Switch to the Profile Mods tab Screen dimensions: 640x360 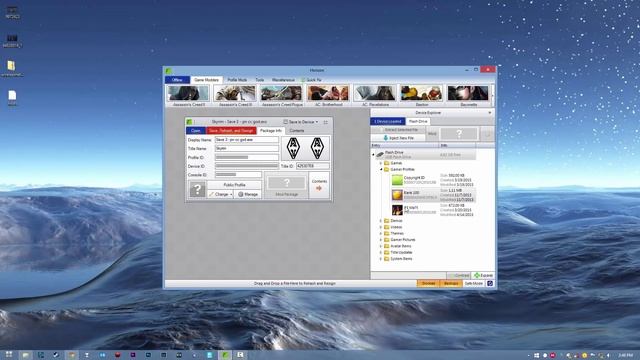click(237, 80)
